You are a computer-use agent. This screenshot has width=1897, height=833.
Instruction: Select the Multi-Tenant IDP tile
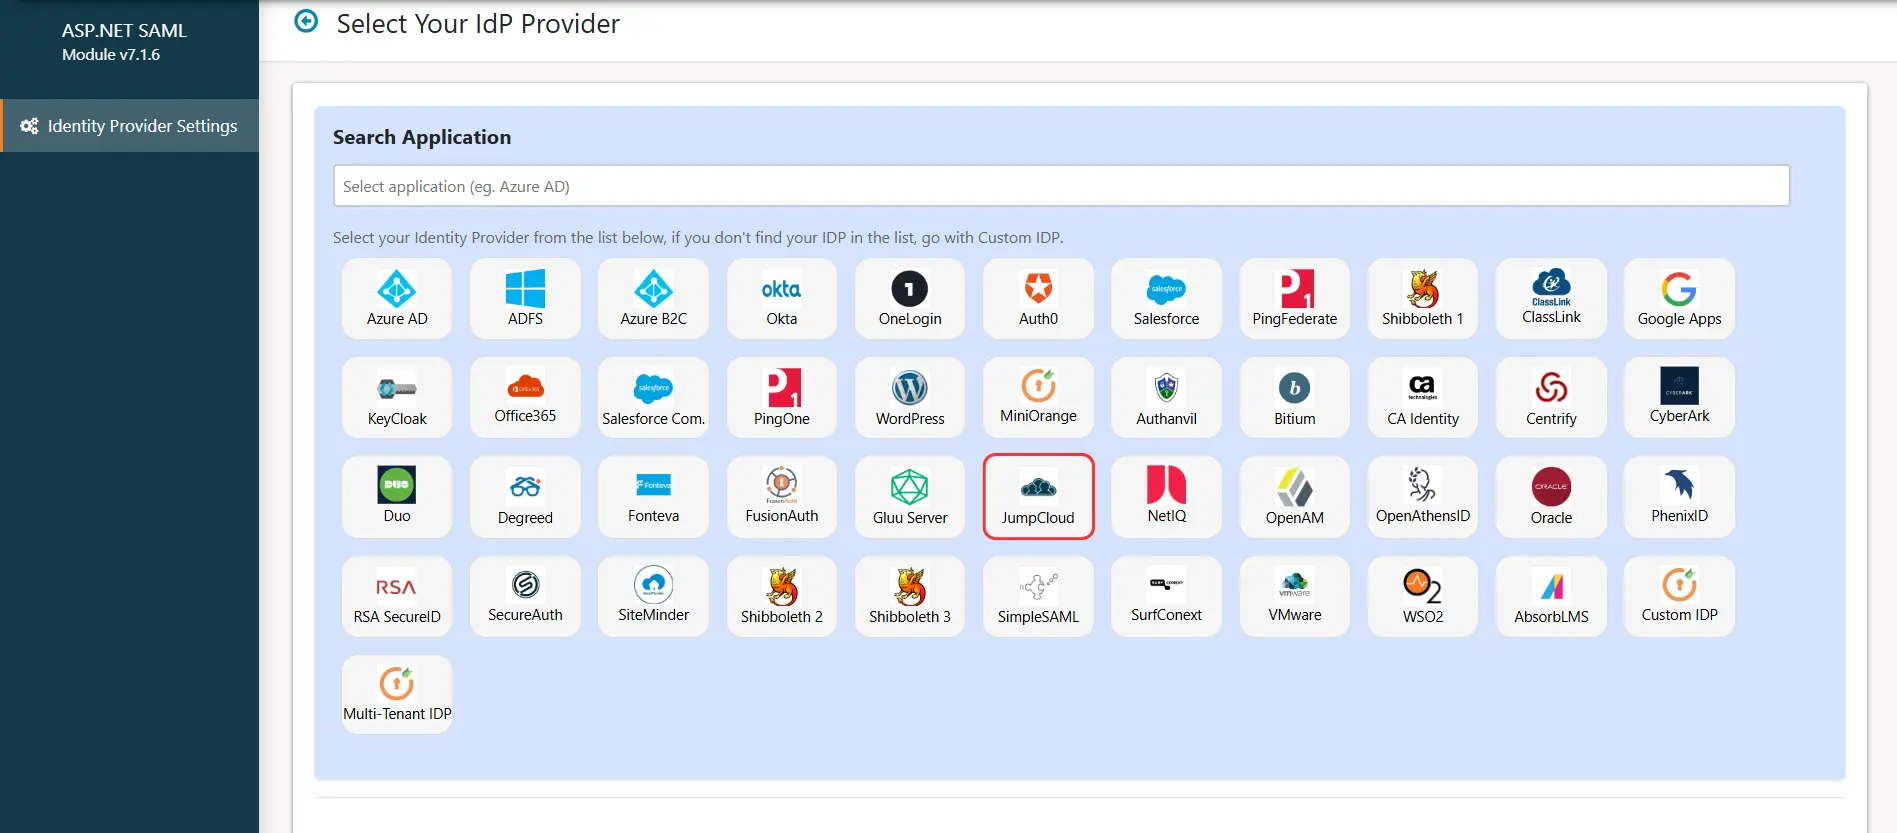tap(397, 695)
